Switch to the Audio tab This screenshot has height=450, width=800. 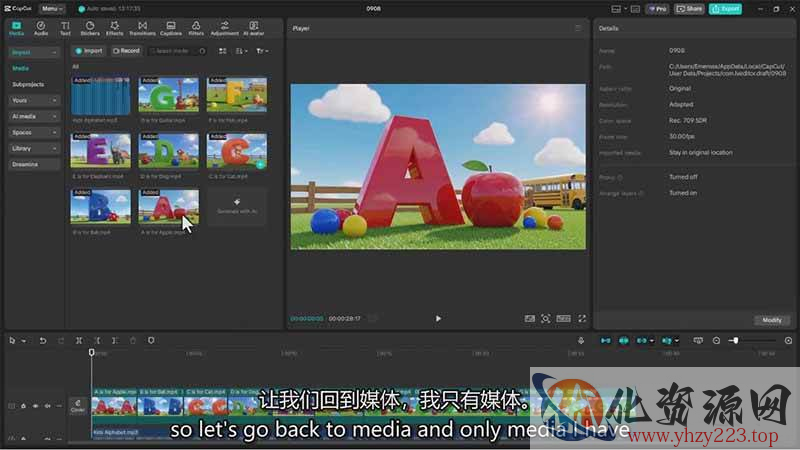point(41,28)
